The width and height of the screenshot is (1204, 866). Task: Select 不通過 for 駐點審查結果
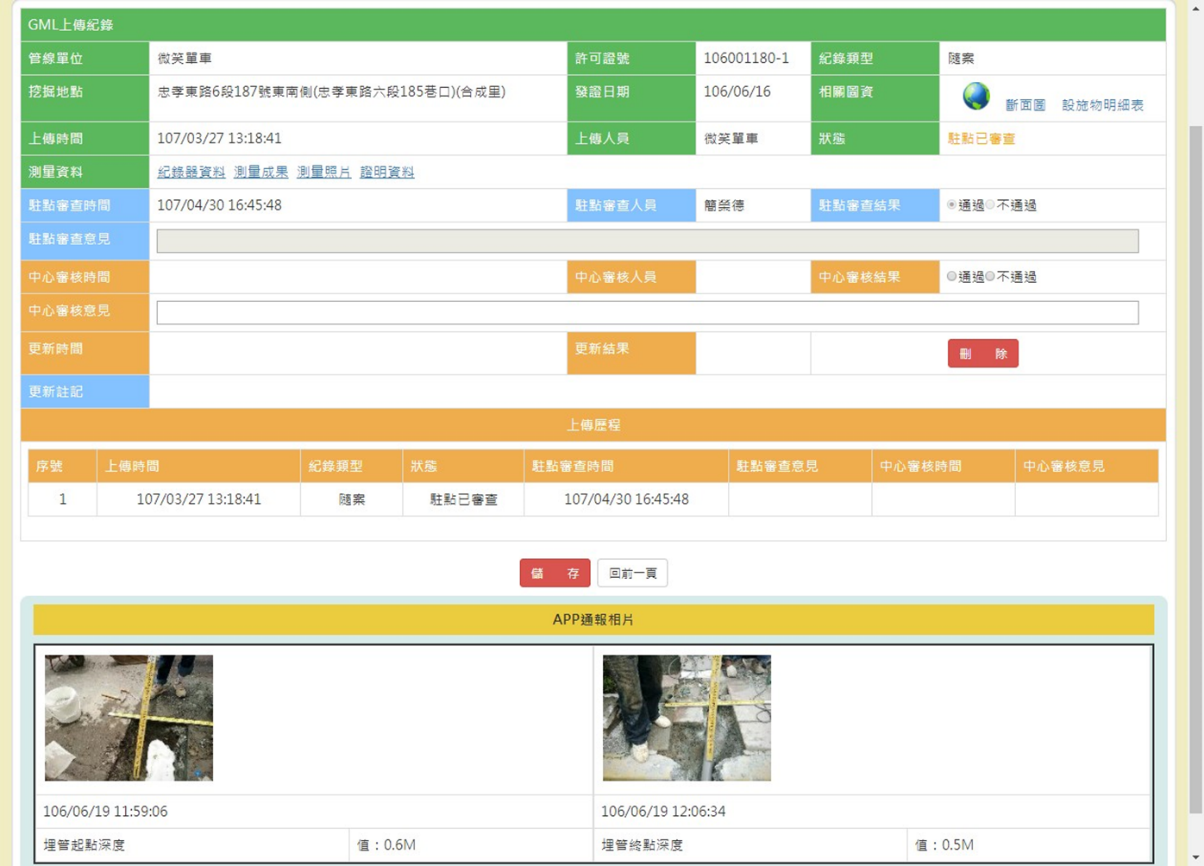click(x=991, y=205)
